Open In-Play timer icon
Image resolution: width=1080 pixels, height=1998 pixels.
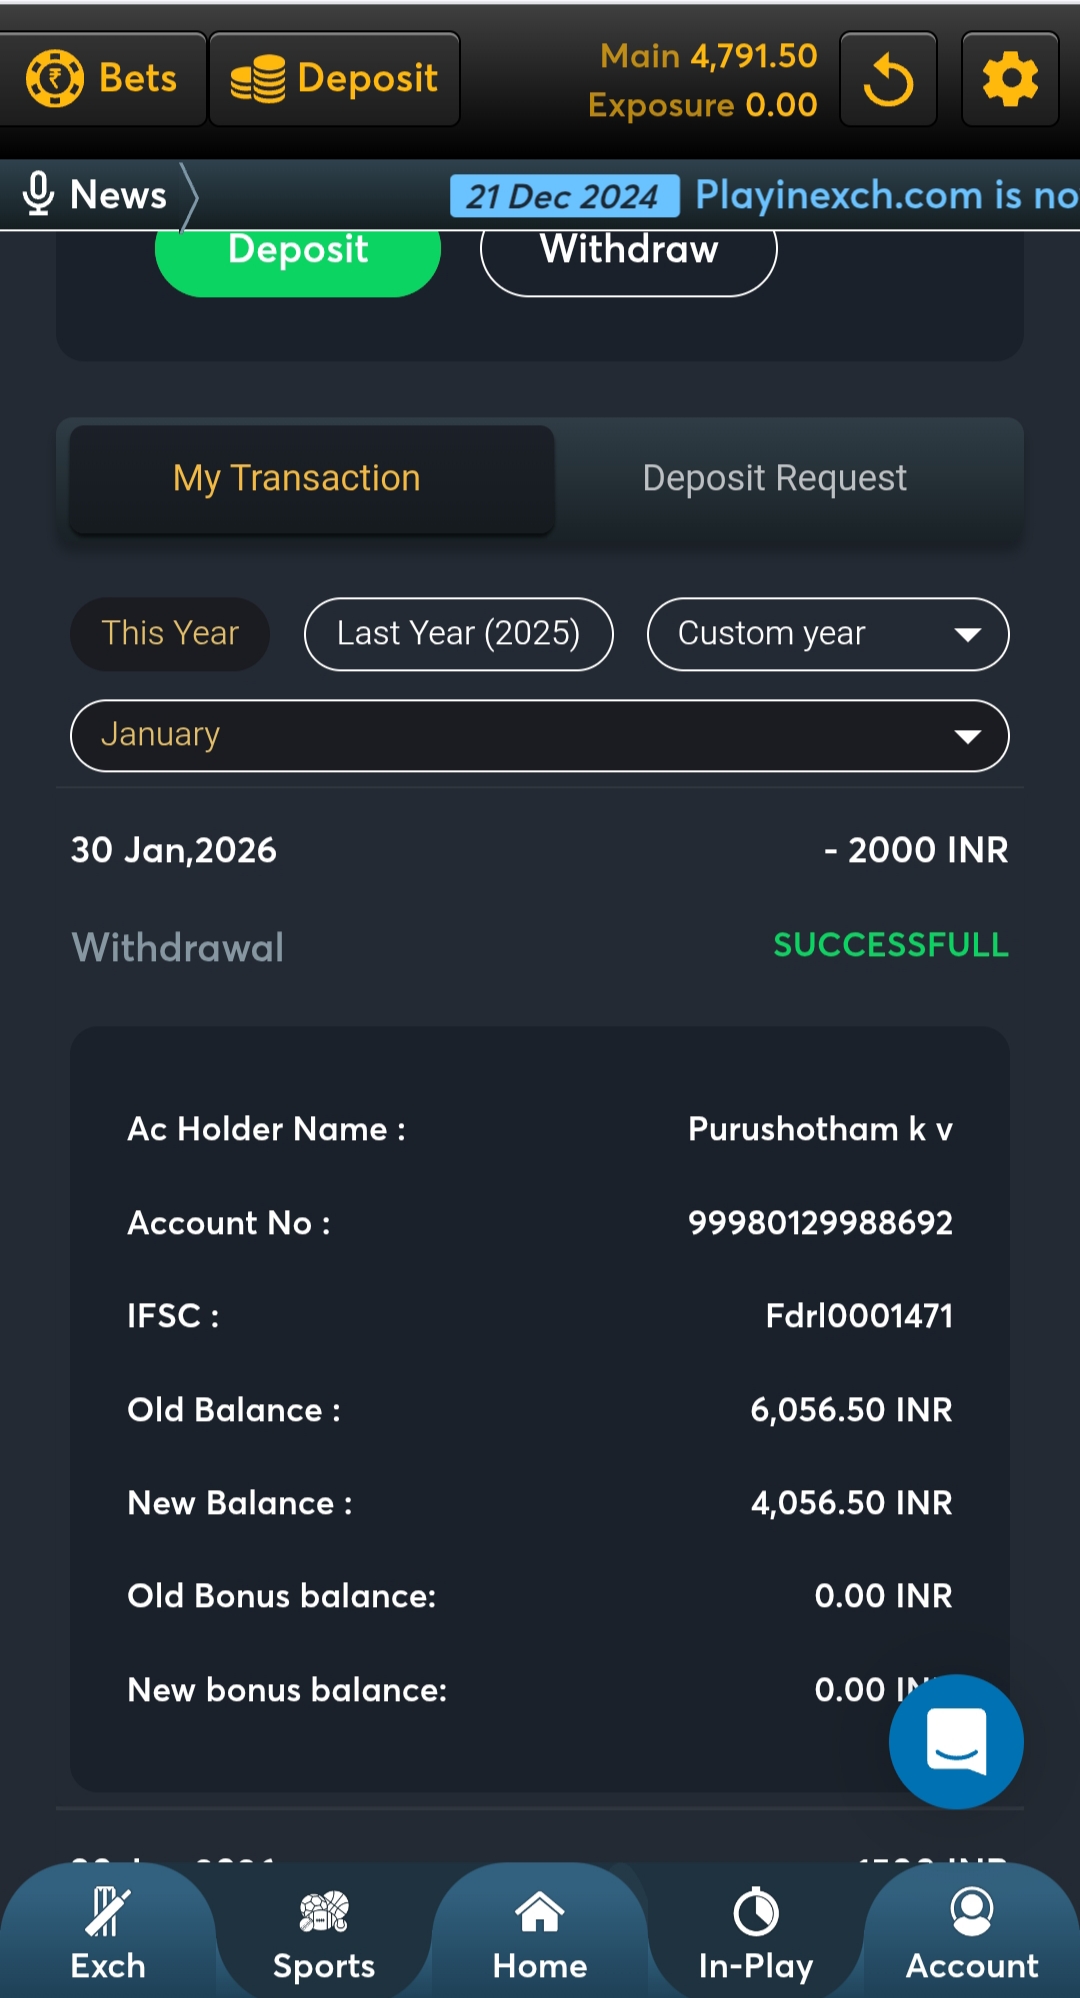coord(756,1912)
